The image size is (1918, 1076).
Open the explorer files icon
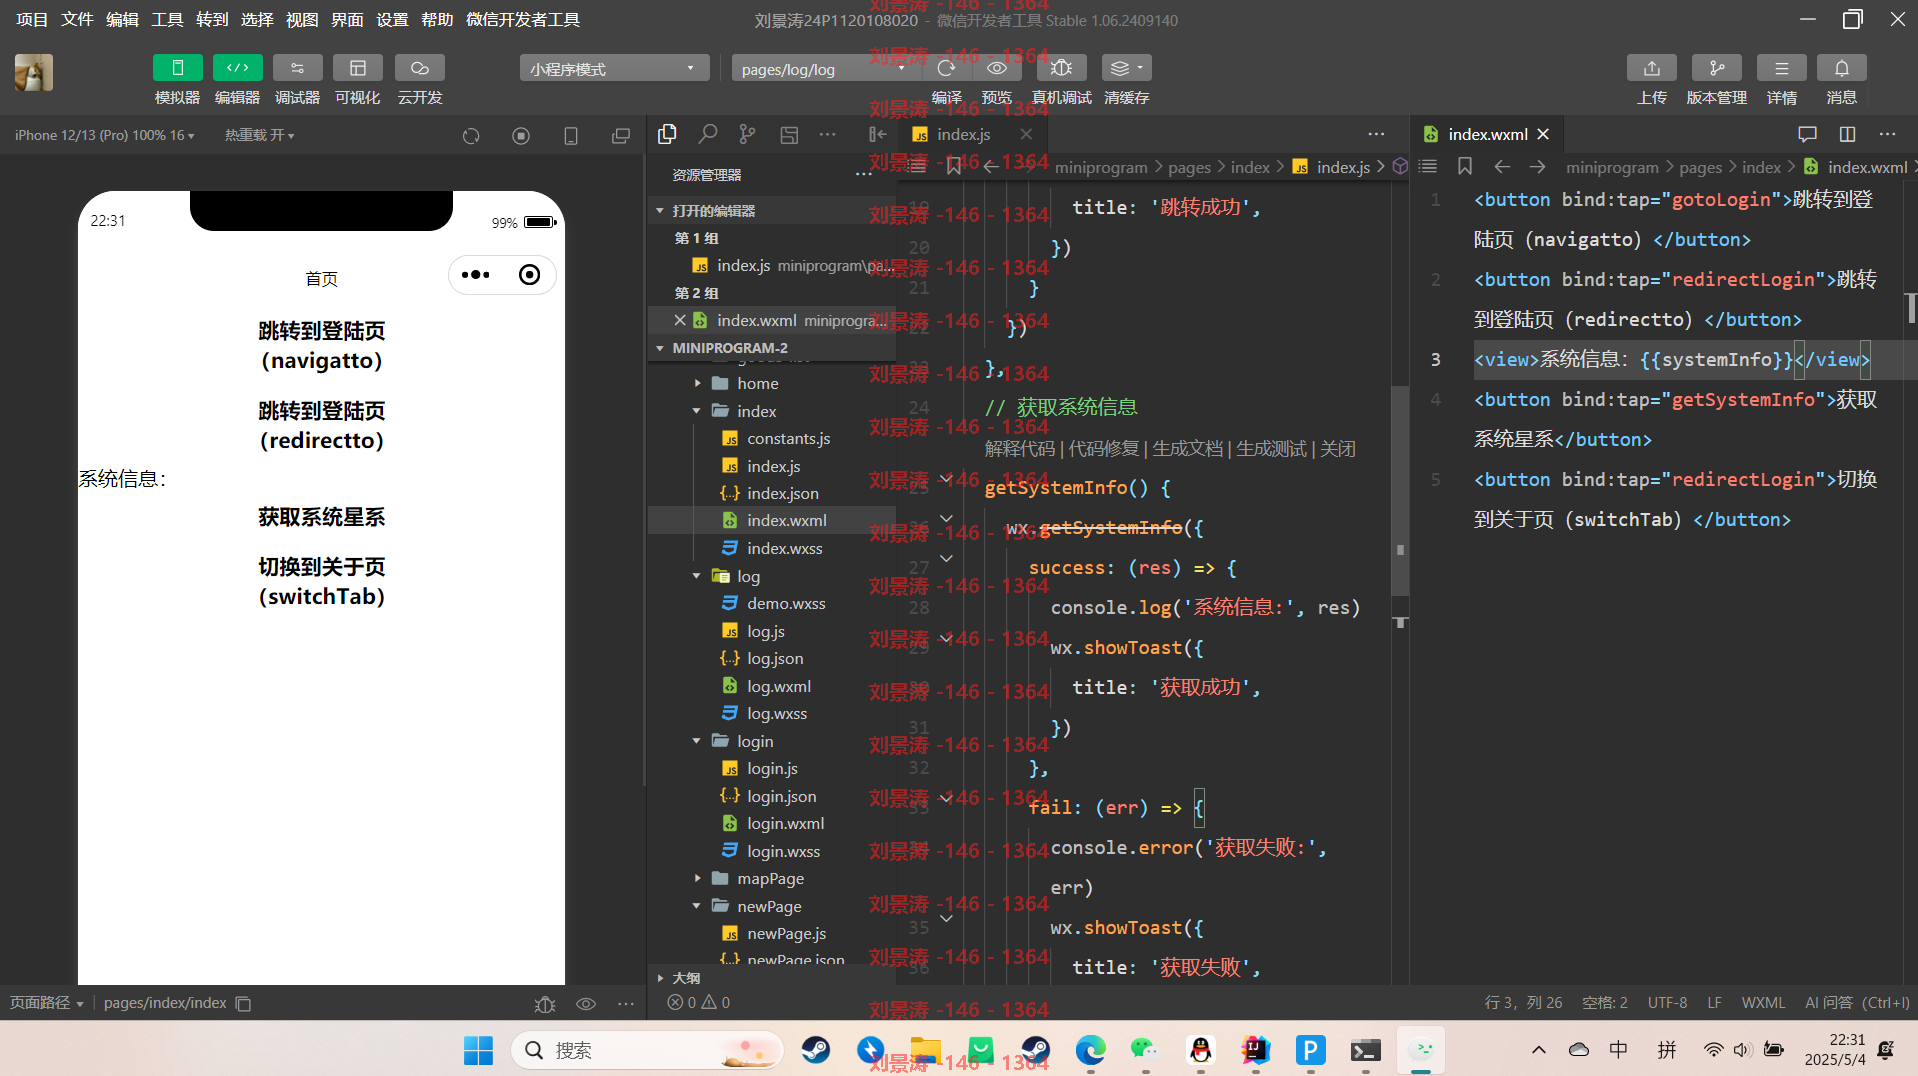click(668, 134)
